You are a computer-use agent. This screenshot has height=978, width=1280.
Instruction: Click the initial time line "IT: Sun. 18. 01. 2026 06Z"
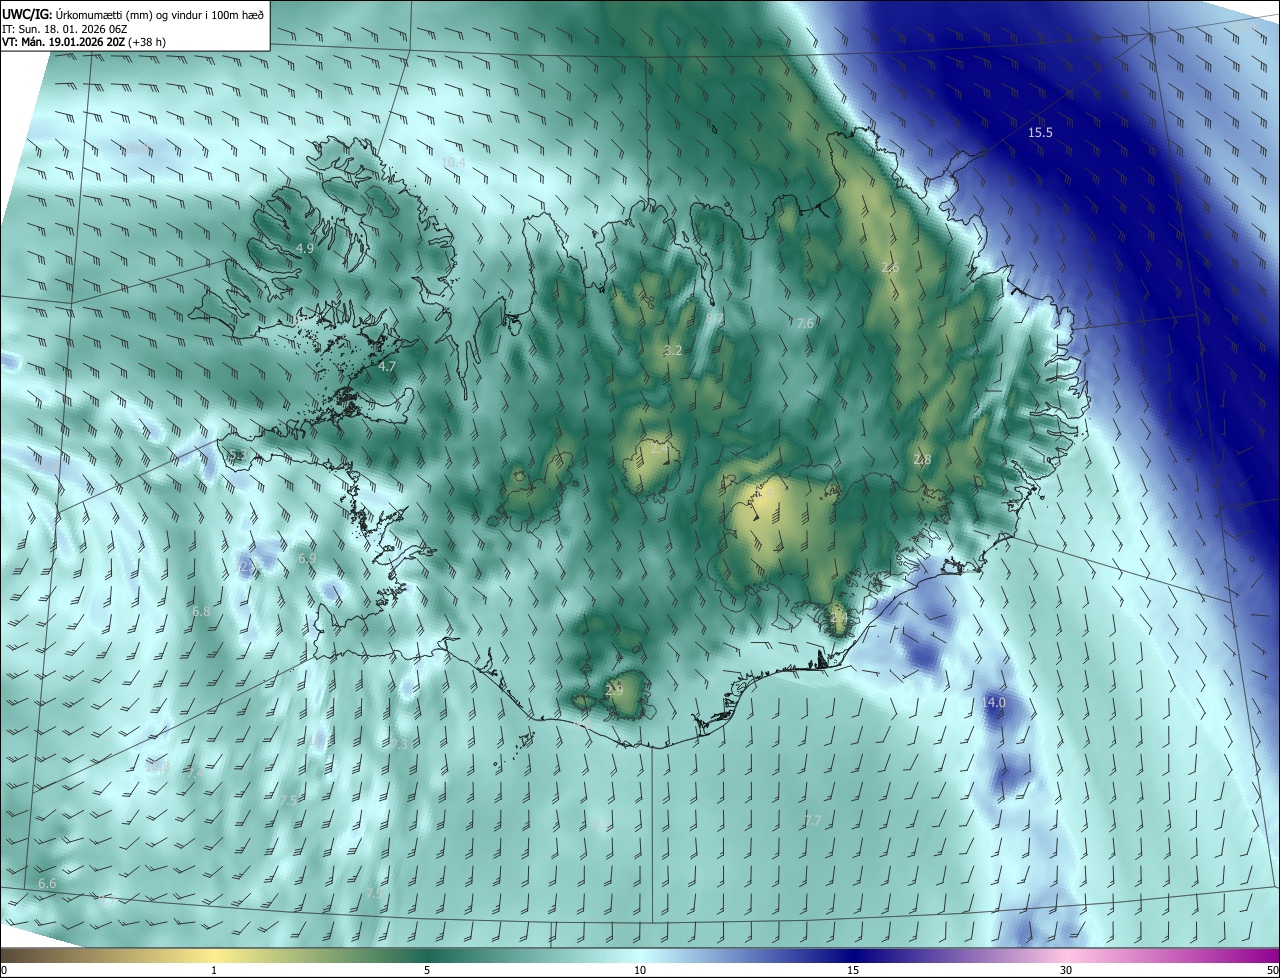[x=64, y=29]
